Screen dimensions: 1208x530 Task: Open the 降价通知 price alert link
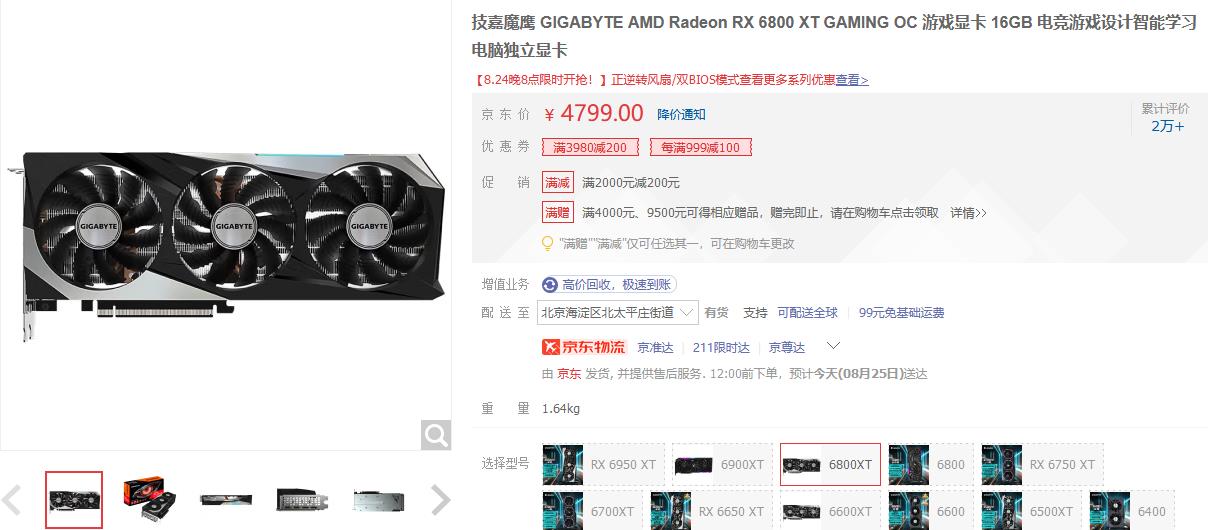click(x=681, y=115)
